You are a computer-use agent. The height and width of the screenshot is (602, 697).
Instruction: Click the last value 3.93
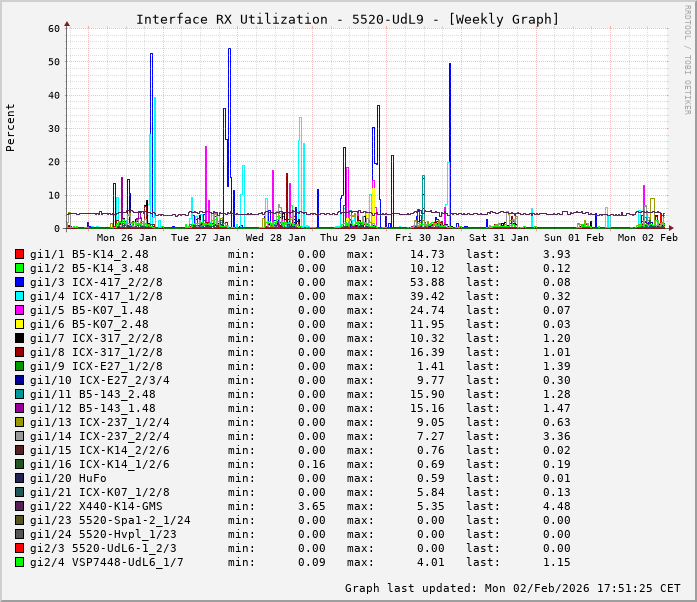point(557,254)
